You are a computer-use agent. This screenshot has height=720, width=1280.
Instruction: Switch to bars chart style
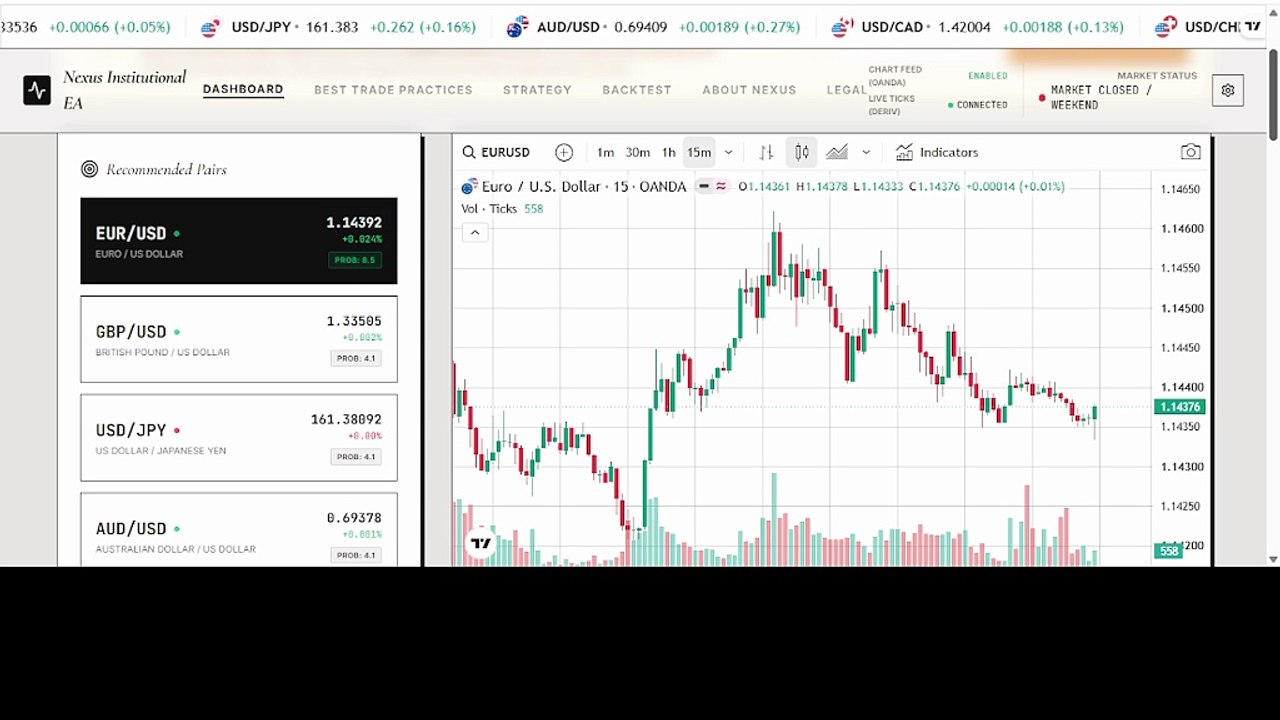[766, 152]
